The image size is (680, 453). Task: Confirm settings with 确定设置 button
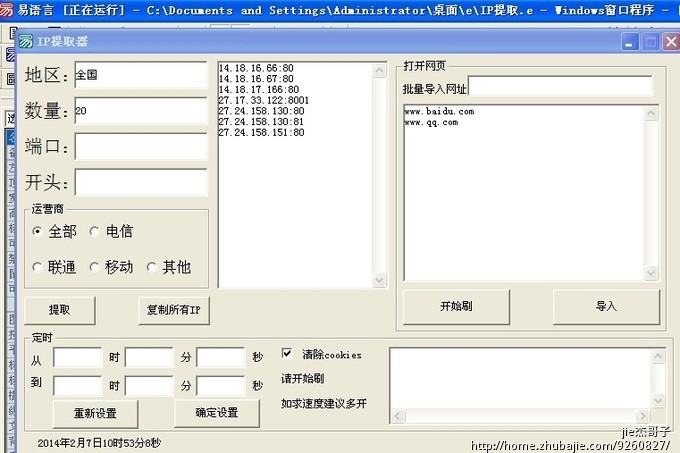[217, 413]
